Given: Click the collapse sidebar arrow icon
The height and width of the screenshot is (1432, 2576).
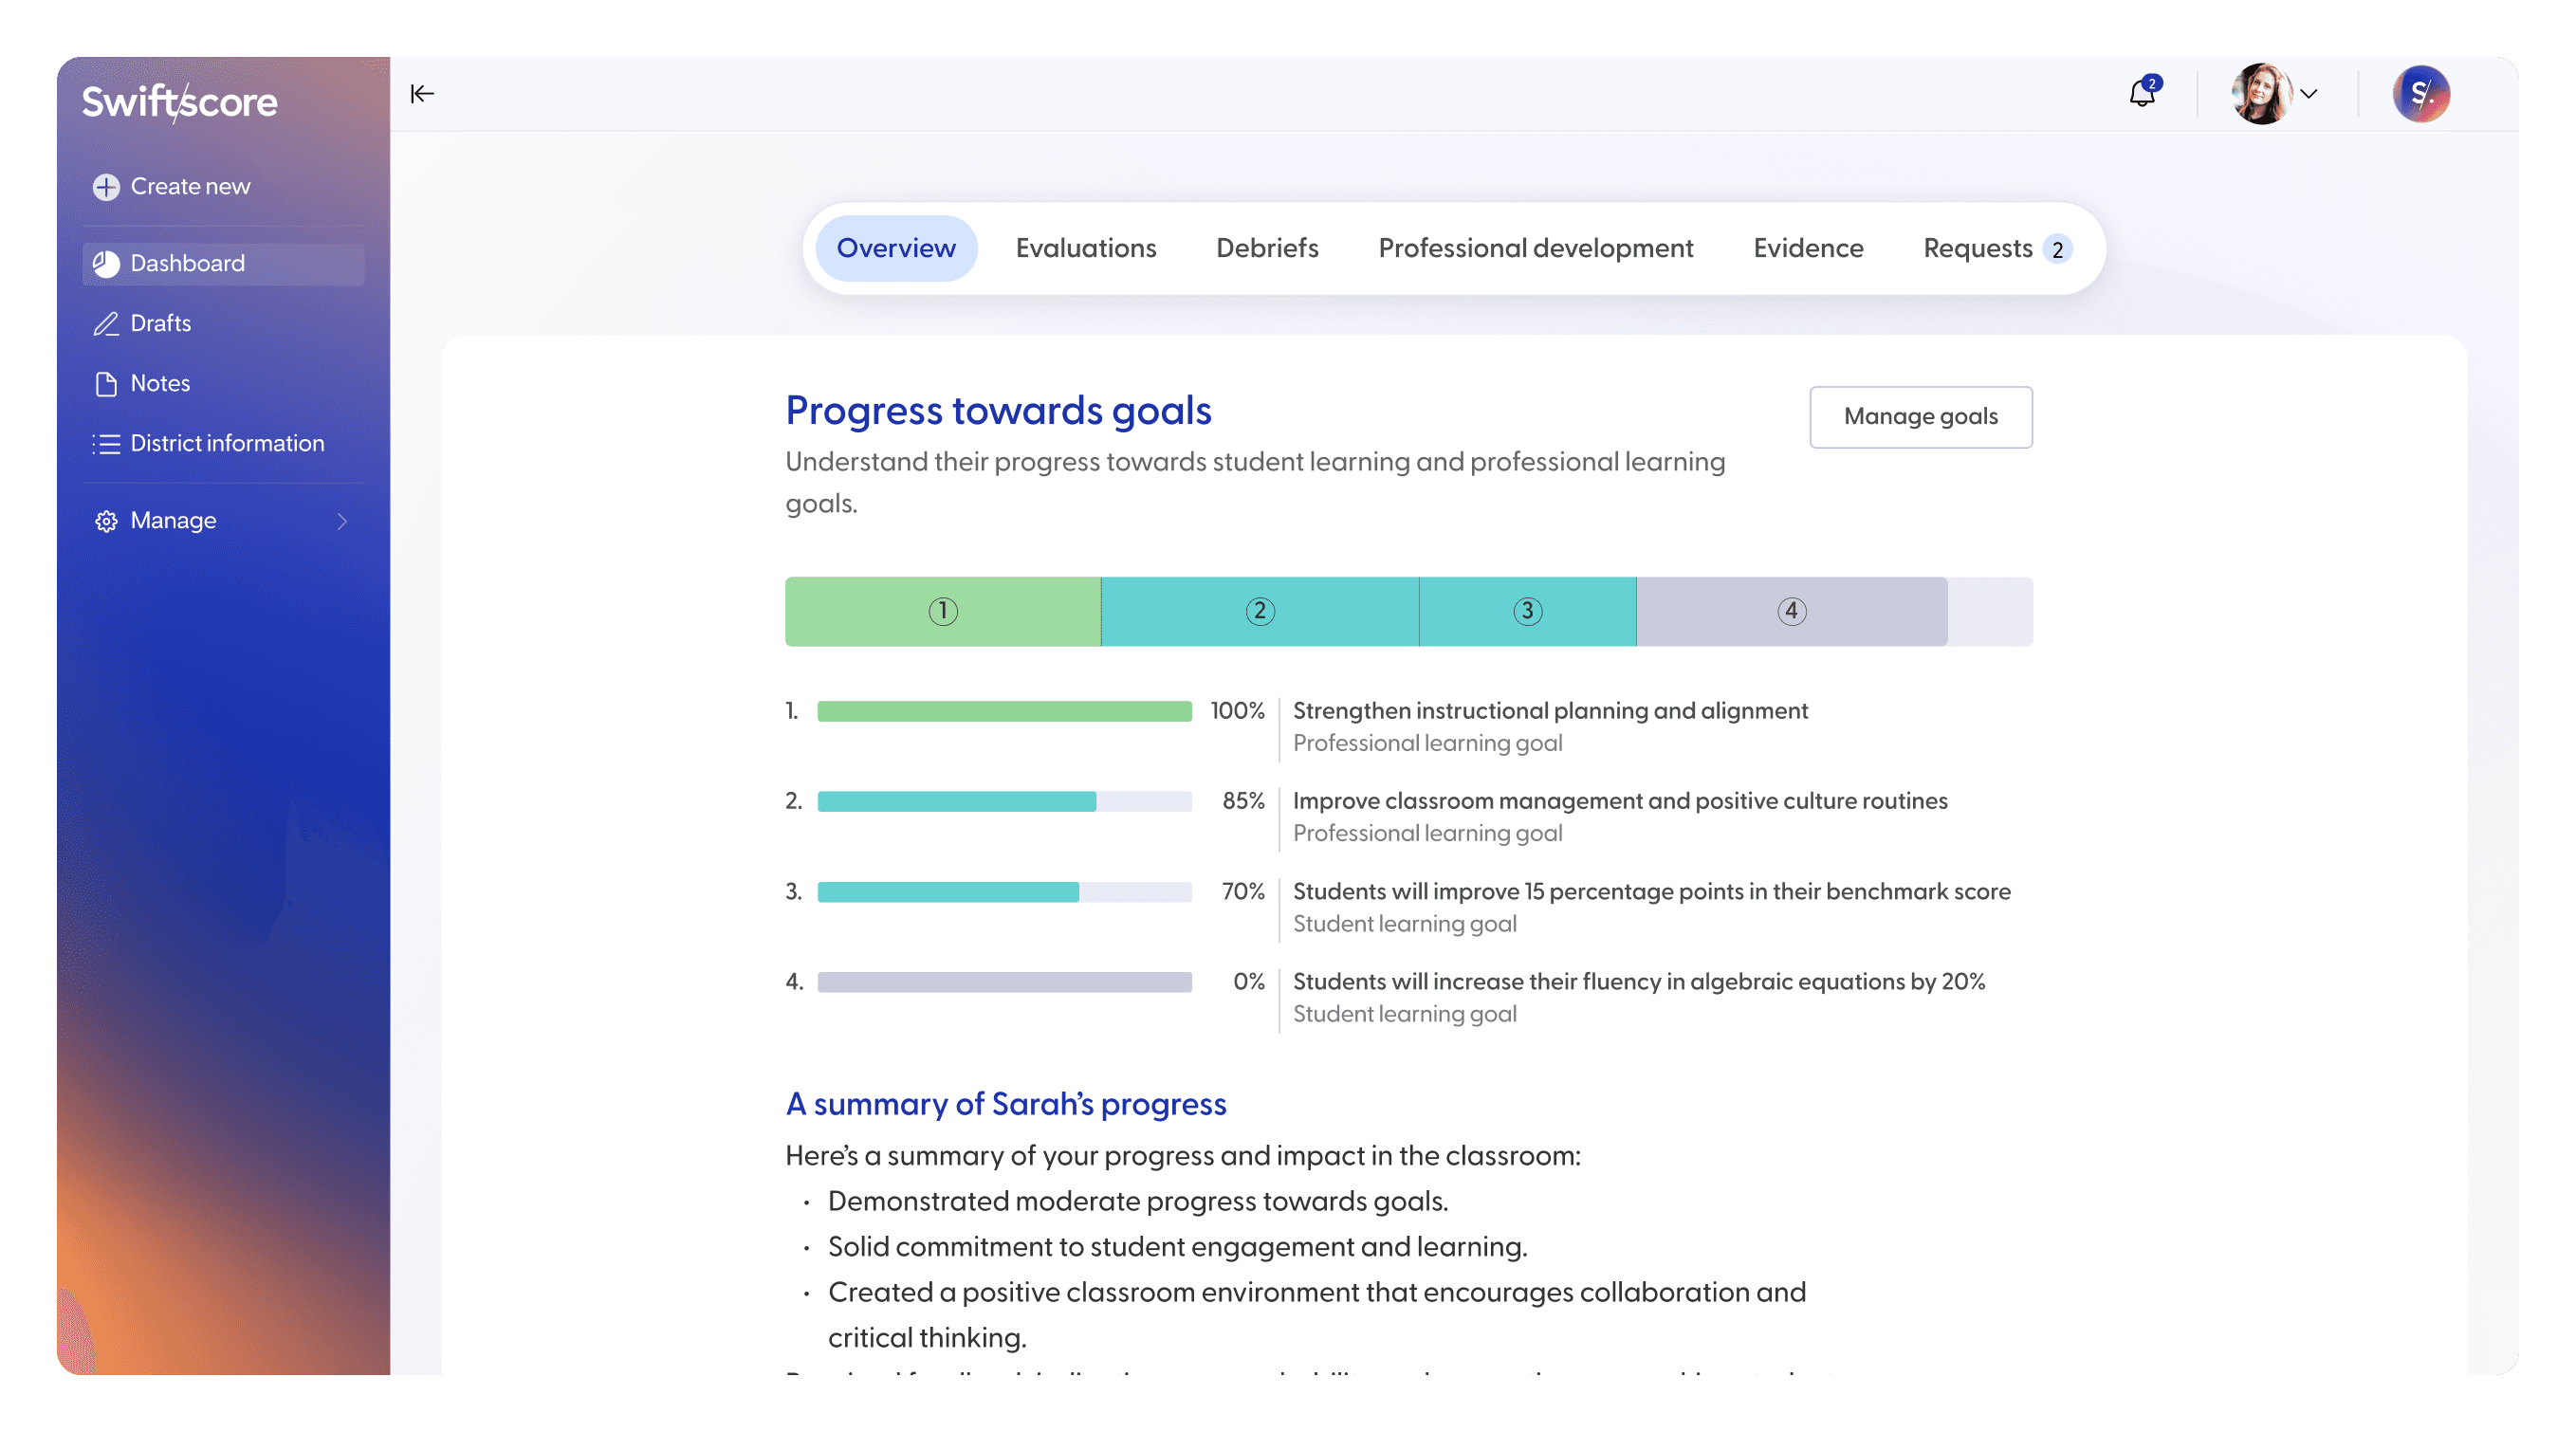Looking at the screenshot, I should (x=422, y=94).
